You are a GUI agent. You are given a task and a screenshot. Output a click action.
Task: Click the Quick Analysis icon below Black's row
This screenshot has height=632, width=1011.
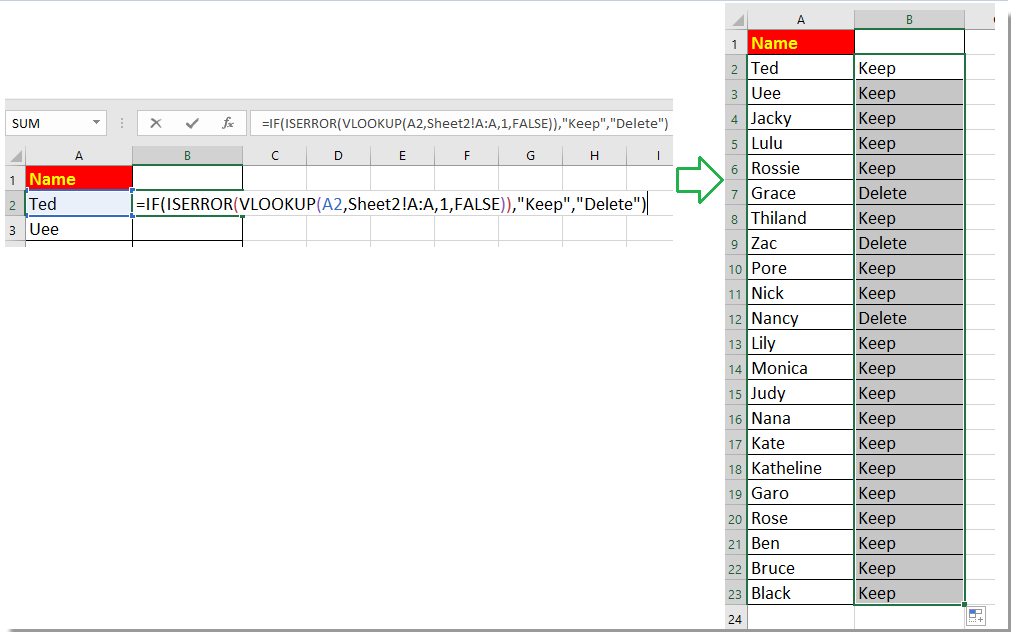pyautogui.click(x=976, y=615)
